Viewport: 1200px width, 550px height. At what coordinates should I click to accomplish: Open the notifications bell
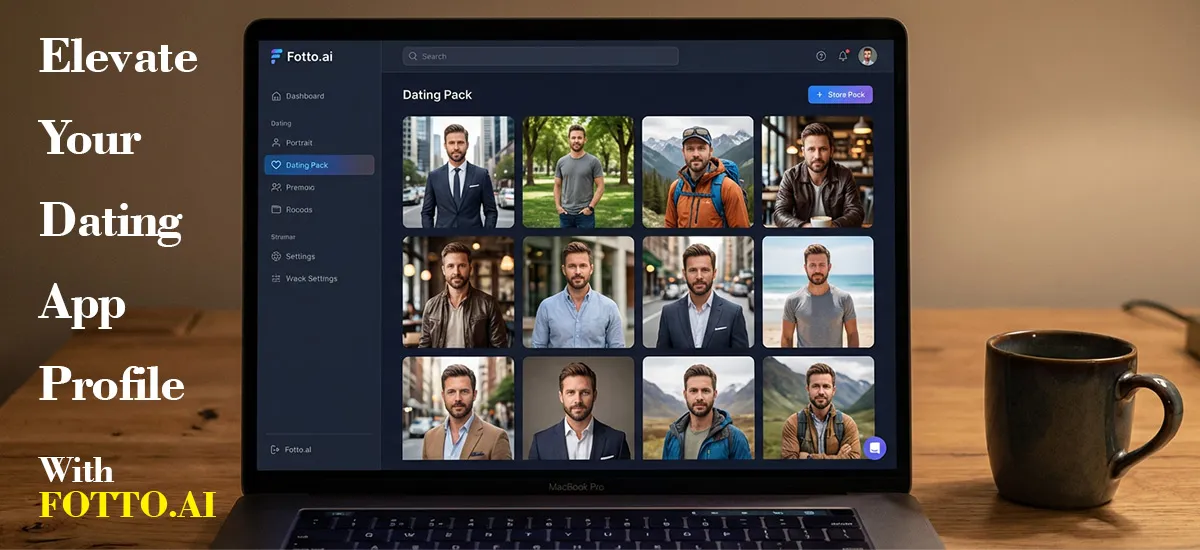[x=843, y=56]
